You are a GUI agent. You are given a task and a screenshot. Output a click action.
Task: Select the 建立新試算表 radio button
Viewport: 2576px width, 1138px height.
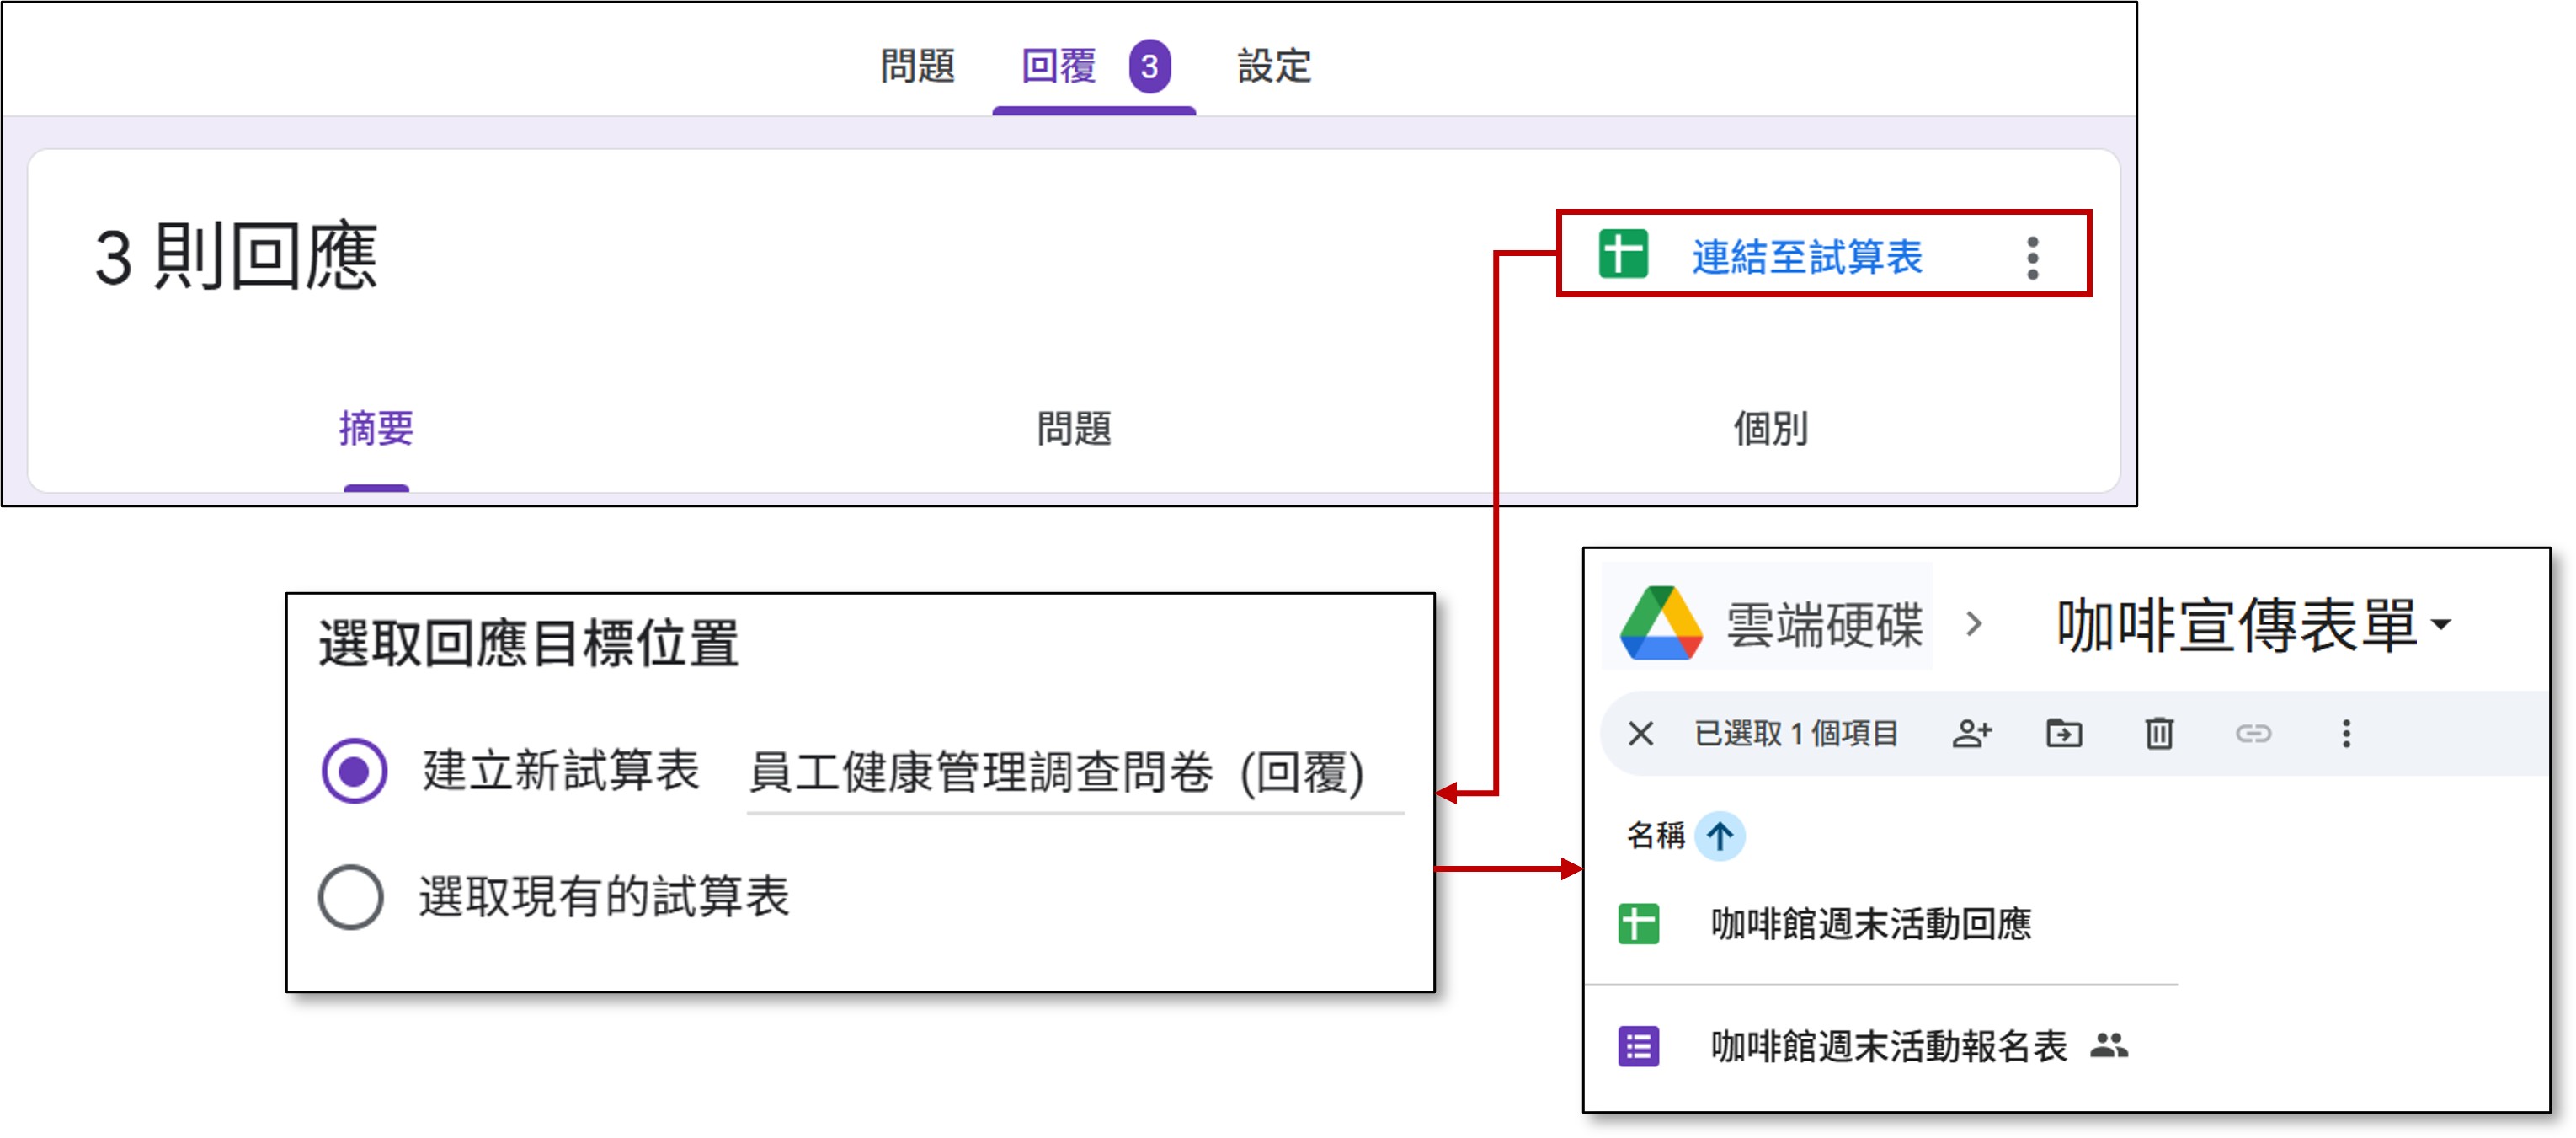click(354, 771)
